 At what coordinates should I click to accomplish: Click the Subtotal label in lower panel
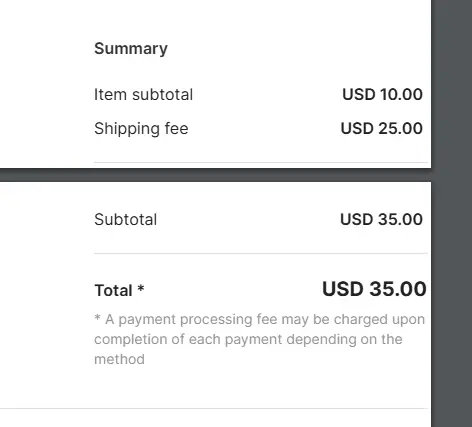click(126, 220)
